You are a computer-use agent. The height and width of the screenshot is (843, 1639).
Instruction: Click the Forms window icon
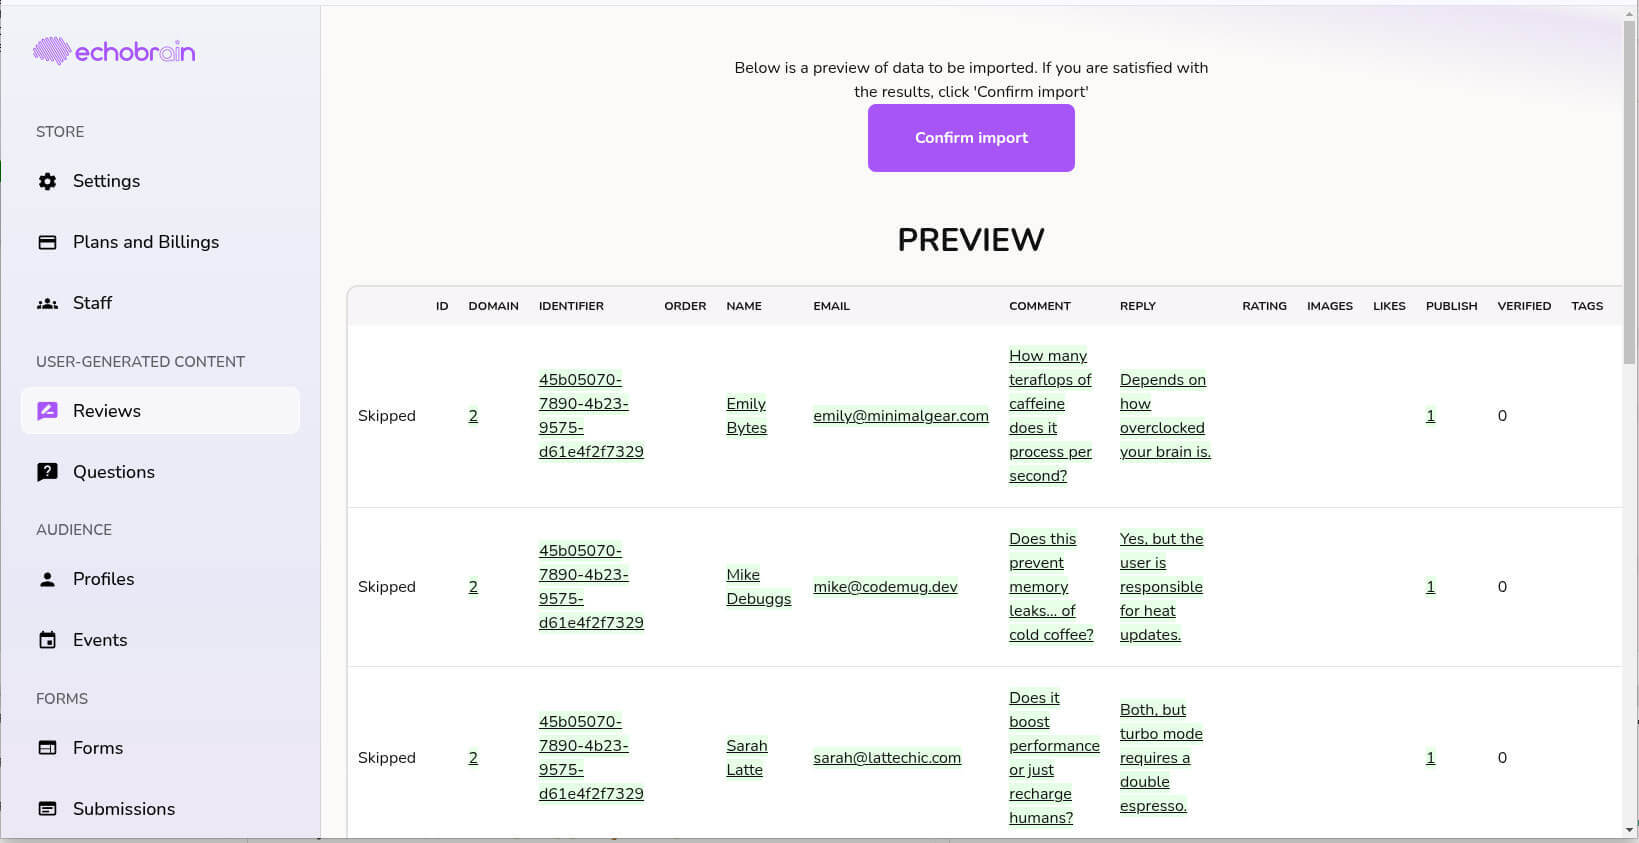[47, 748]
